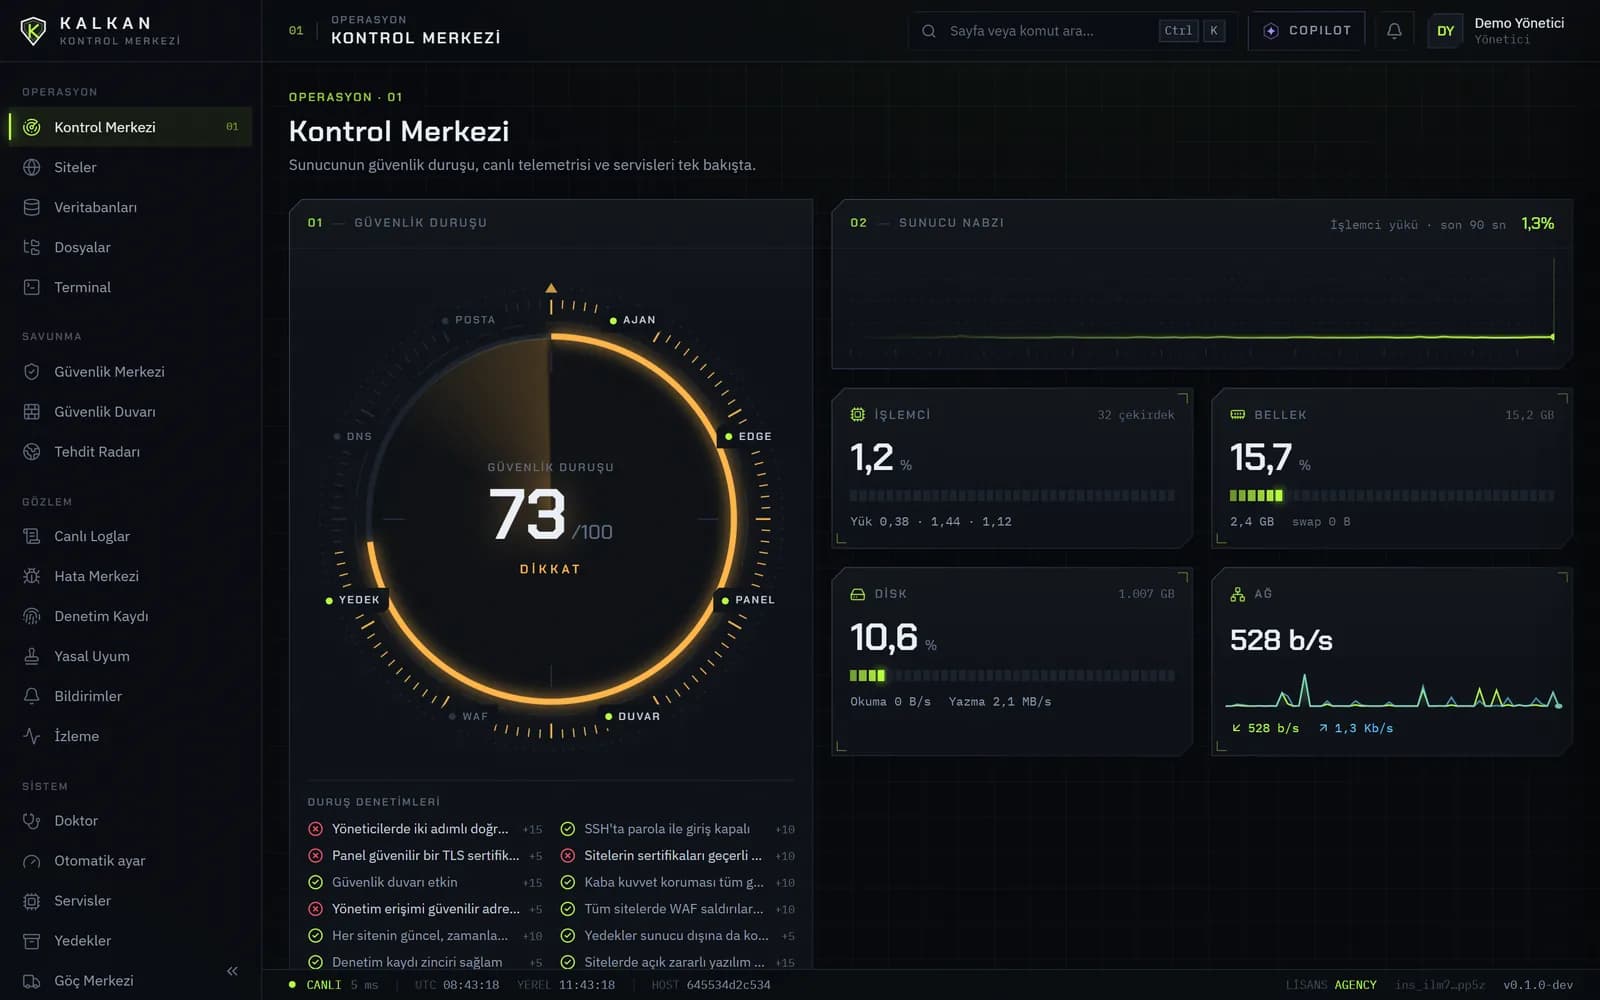Viewport: 1600px width, 1000px height.
Task: Open the Yedekler archive icon
Action: [x=32, y=940]
